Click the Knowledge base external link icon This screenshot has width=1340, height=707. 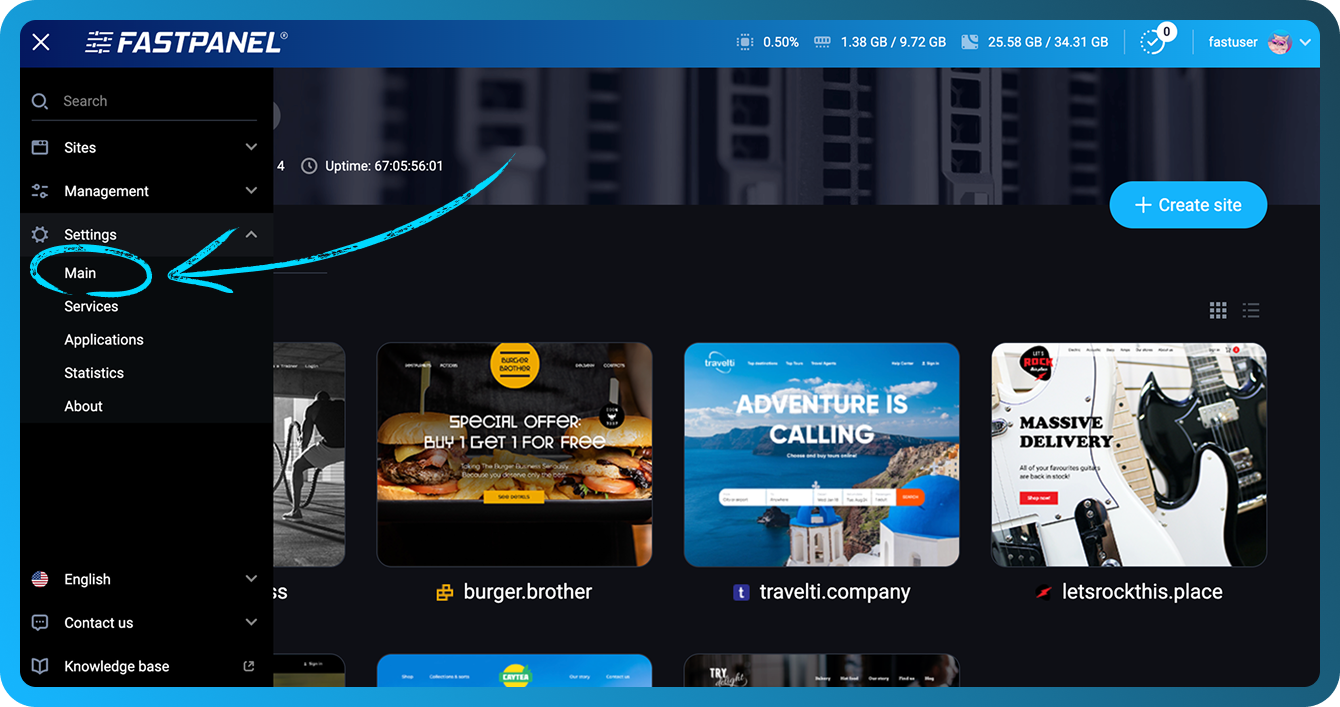(248, 666)
